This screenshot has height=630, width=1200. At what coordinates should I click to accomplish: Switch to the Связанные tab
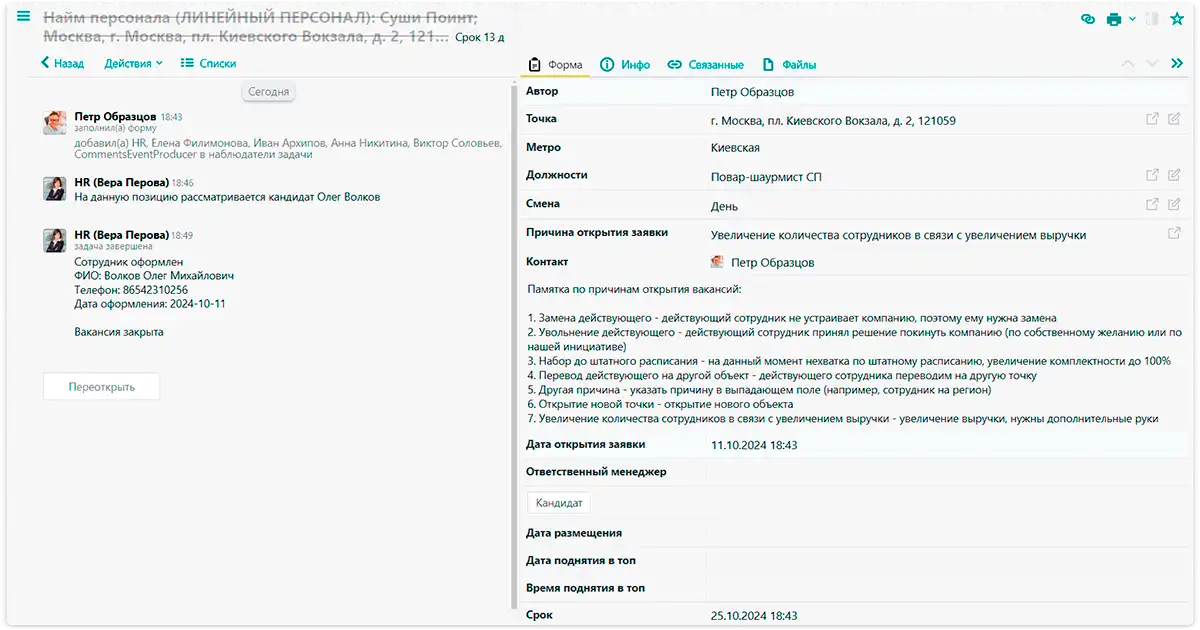pyautogui.click(x=706, y=65)
